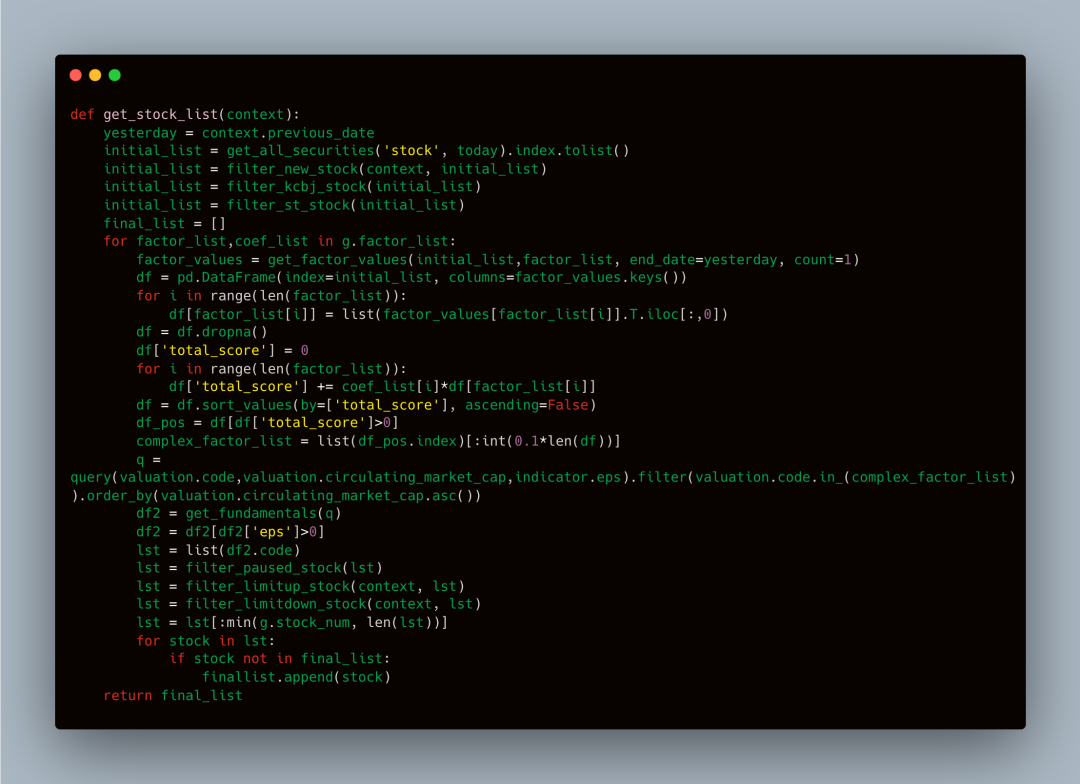1080x784 pixels.
Task: Click 'columns=factor_values.keys()' argument
Action: coord(563,278)
